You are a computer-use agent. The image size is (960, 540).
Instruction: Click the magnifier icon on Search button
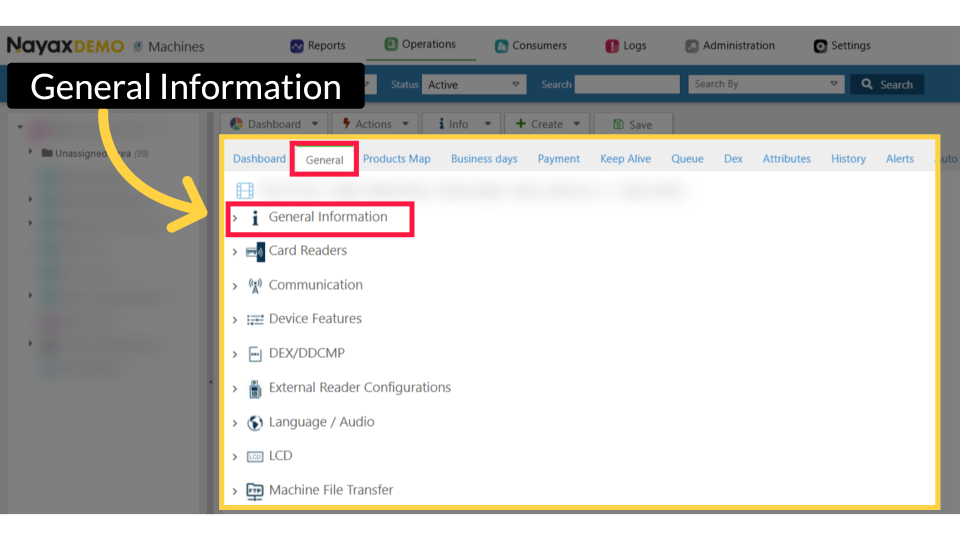(x=867, y=84)
